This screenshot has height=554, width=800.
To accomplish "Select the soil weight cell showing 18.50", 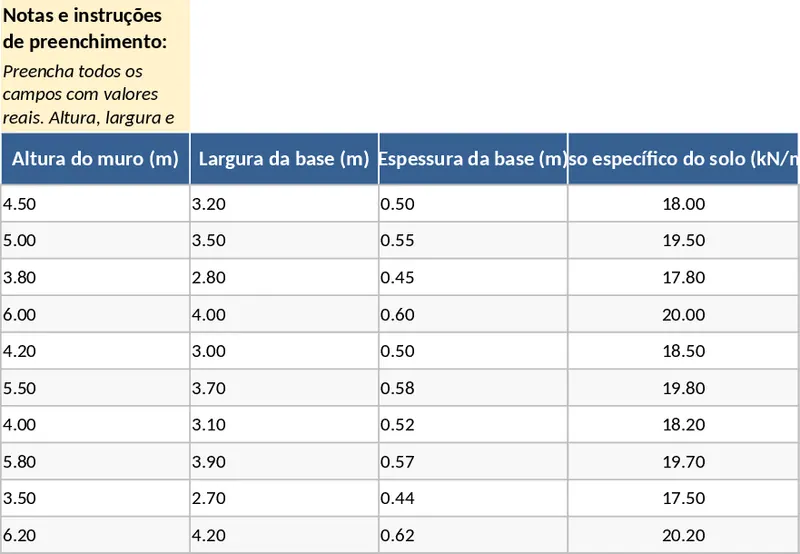I will (684, 351).
